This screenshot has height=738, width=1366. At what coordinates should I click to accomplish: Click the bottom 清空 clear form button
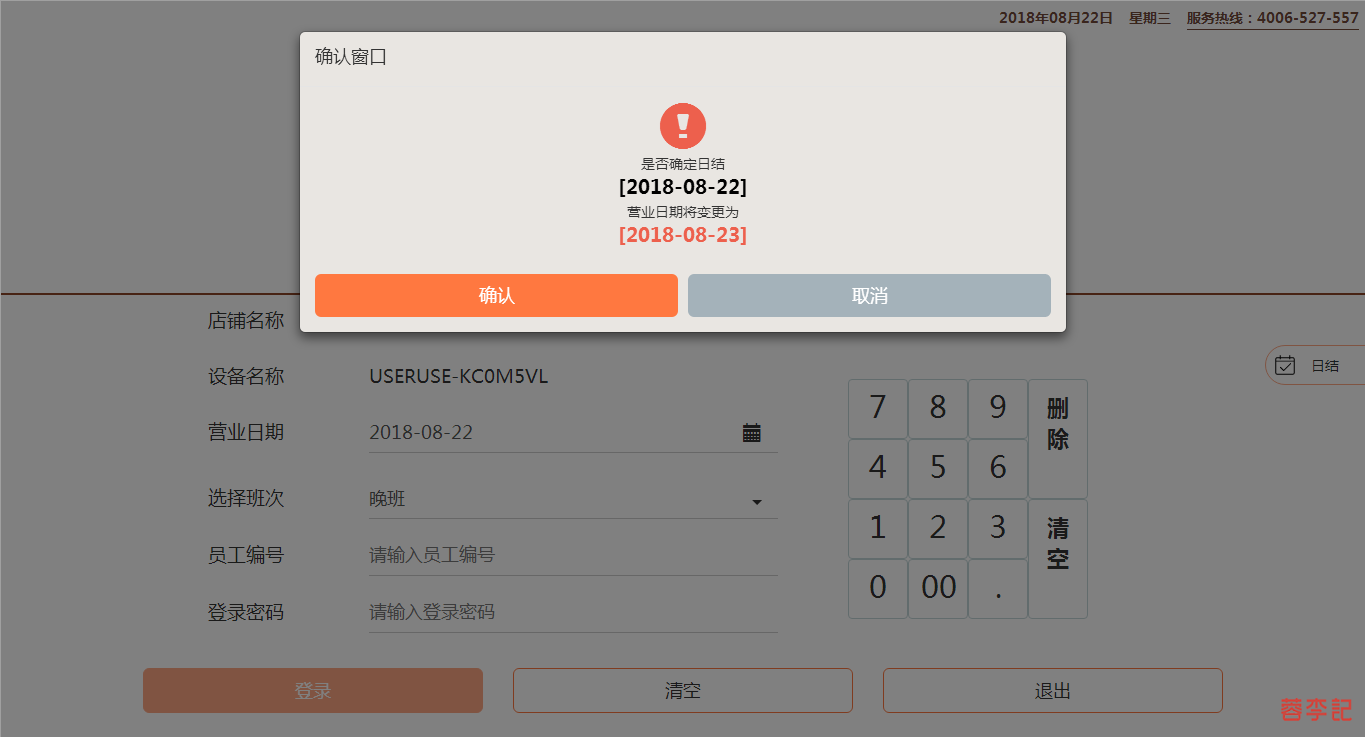683,691
